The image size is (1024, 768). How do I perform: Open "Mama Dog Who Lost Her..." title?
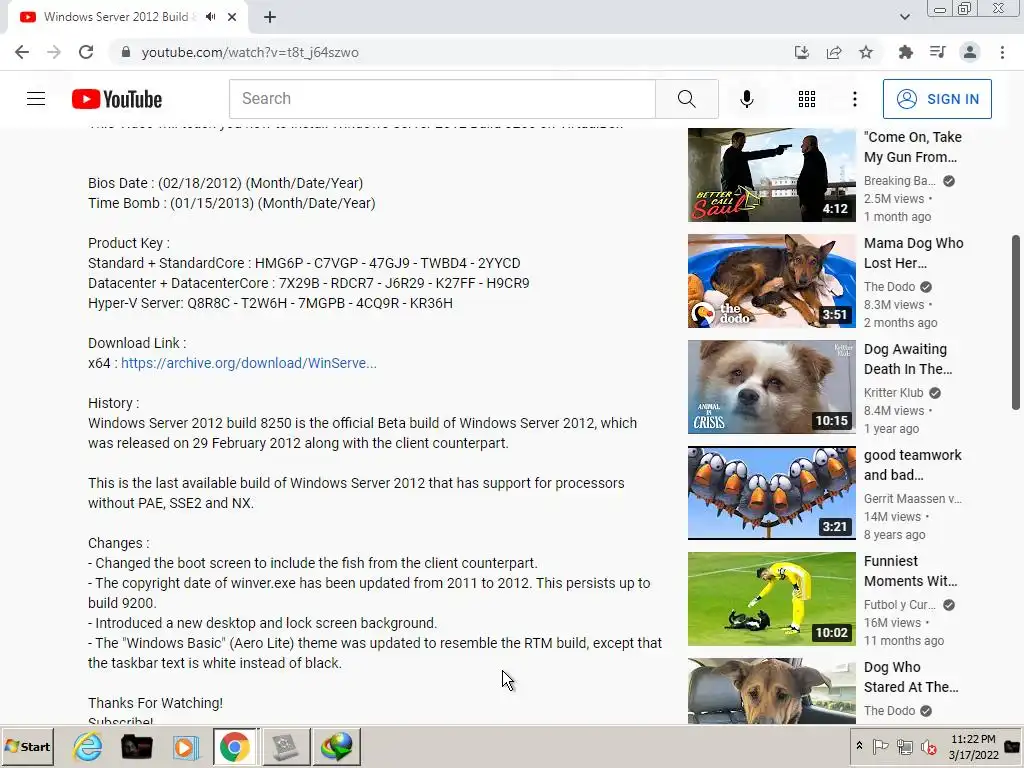913,253
